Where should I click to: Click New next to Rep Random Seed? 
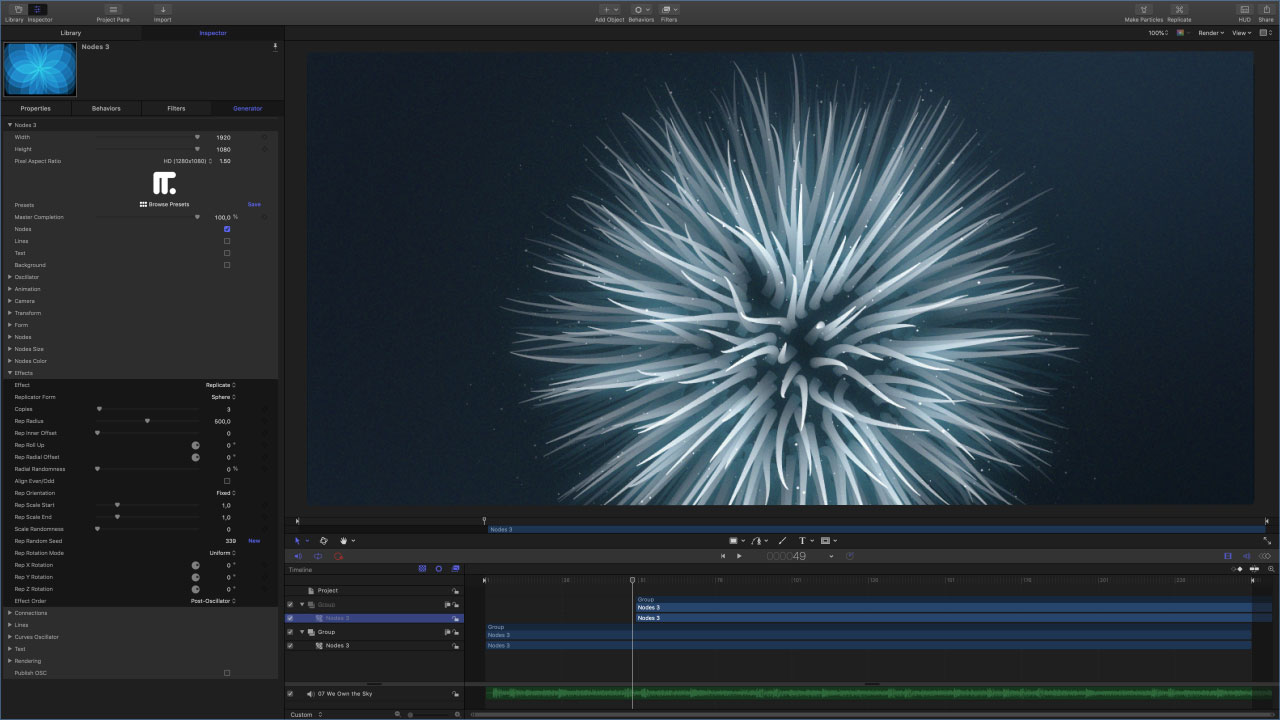point(254,541)
